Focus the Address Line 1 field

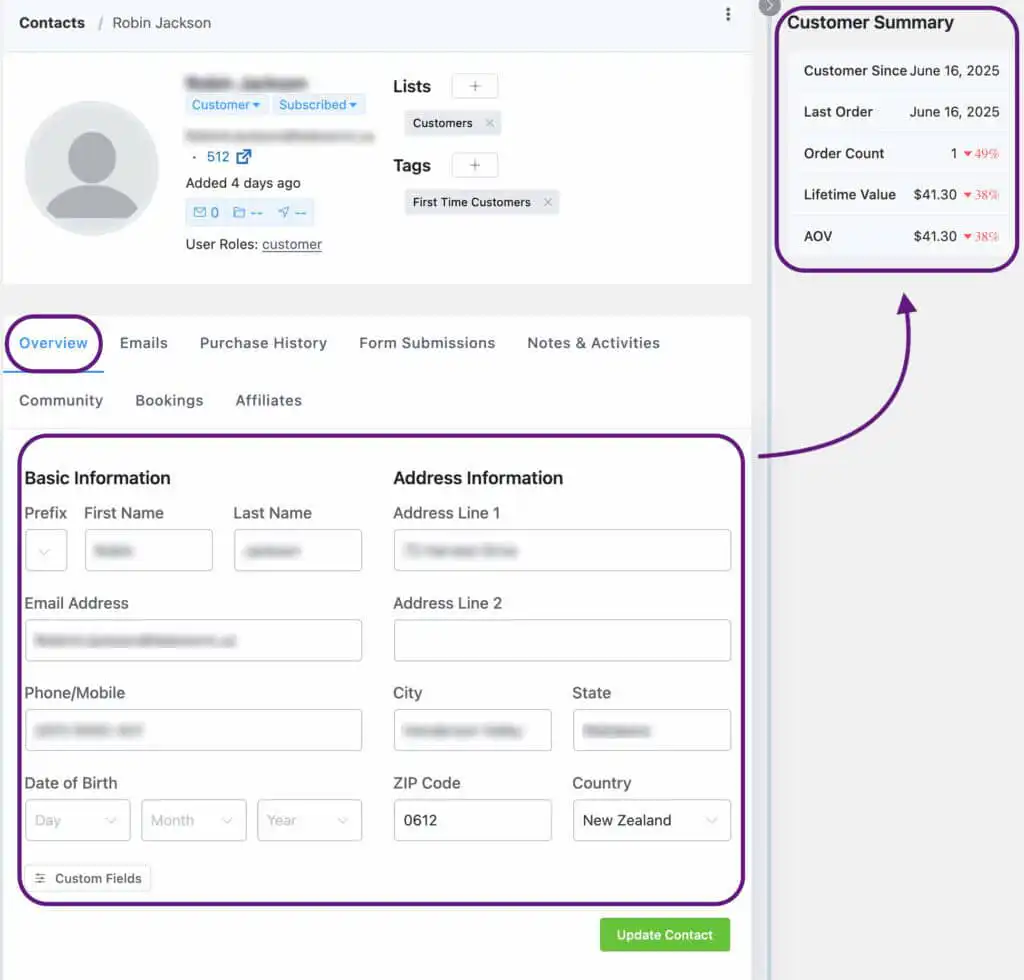click(562, 550)
